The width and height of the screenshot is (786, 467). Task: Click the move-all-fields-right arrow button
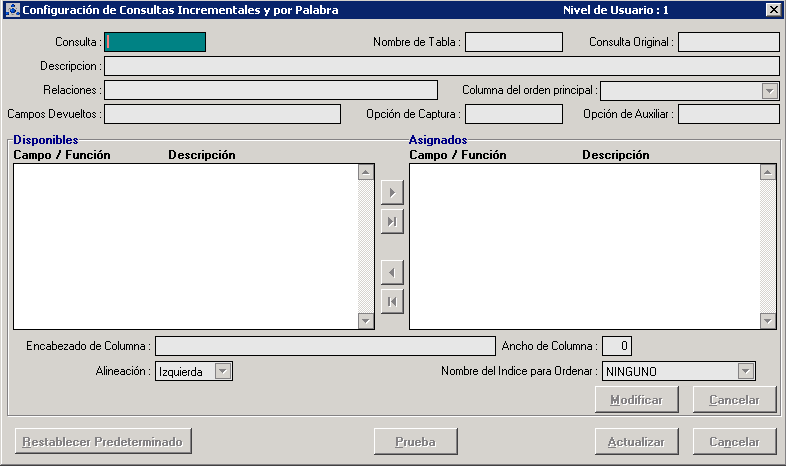[x=392, y=221]
